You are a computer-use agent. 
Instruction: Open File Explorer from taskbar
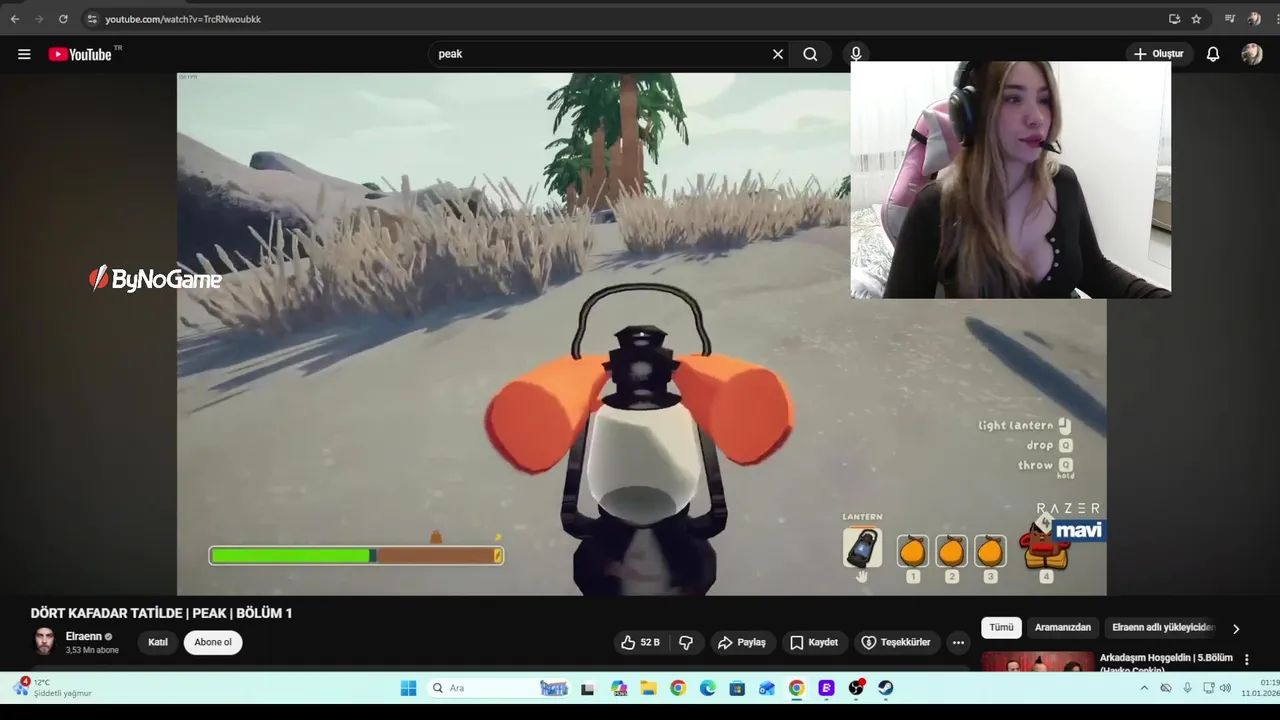point(649,688)
